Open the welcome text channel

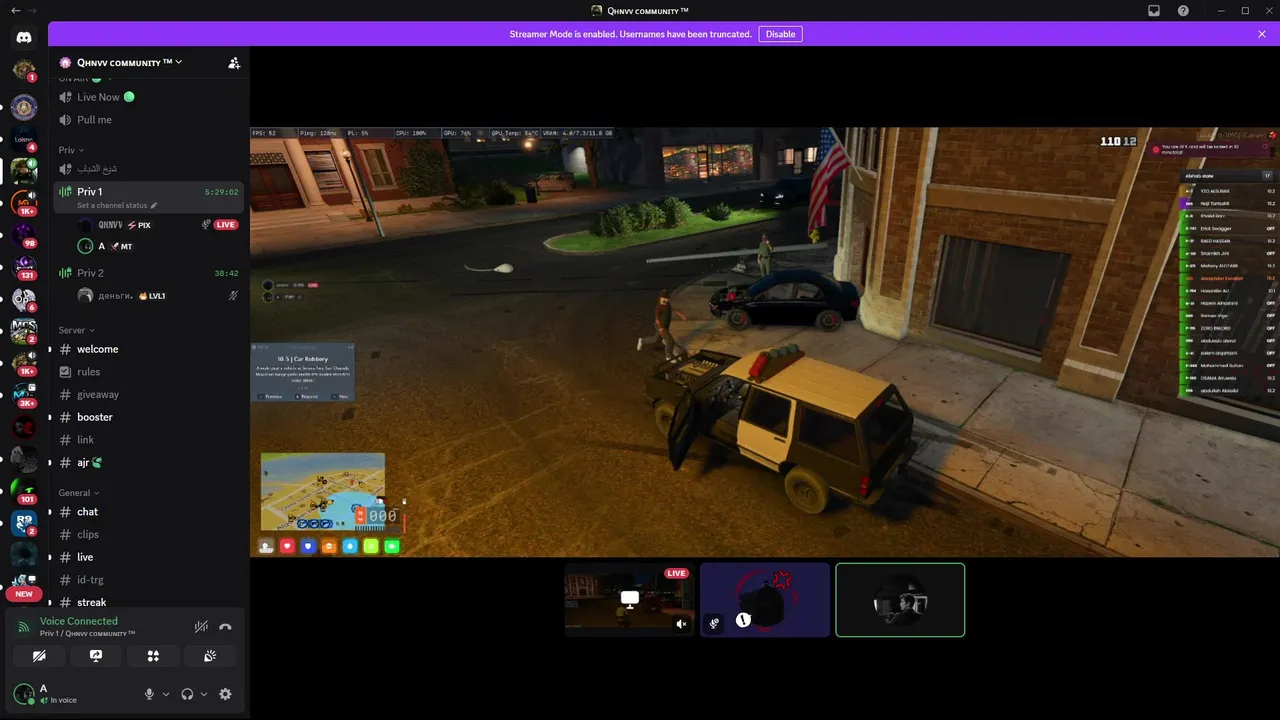[148, 349]
